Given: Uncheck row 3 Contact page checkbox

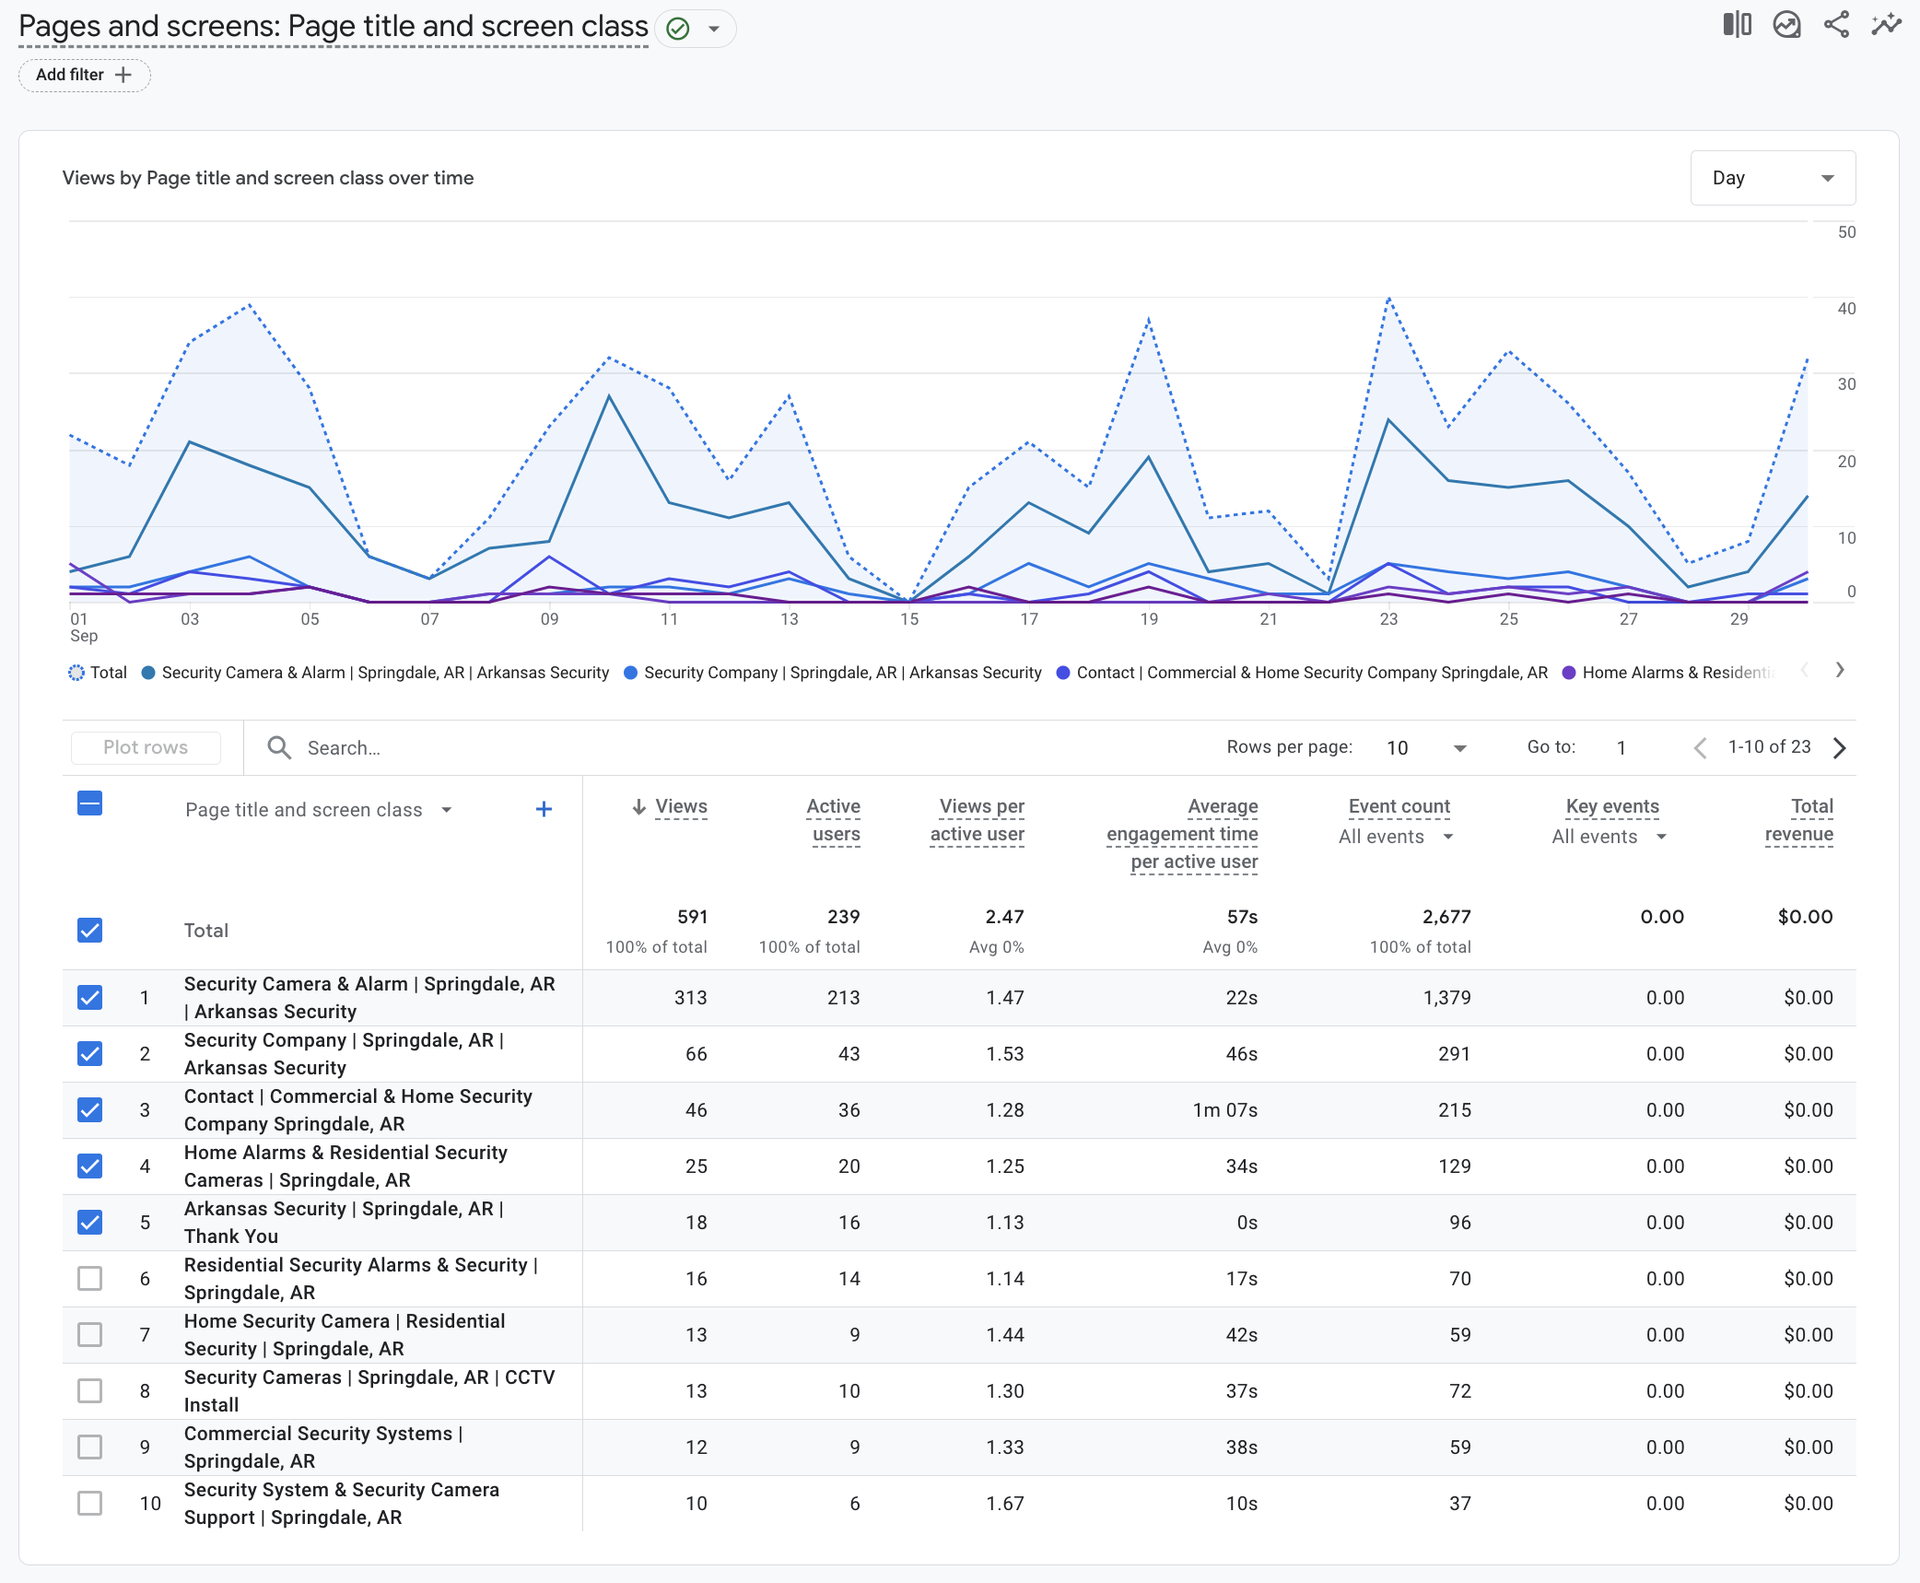Looking at the screenshot, I should pos(90,1110).
